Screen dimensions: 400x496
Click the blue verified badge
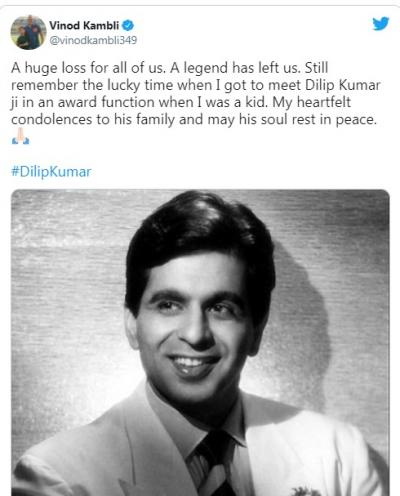point(128,25)
